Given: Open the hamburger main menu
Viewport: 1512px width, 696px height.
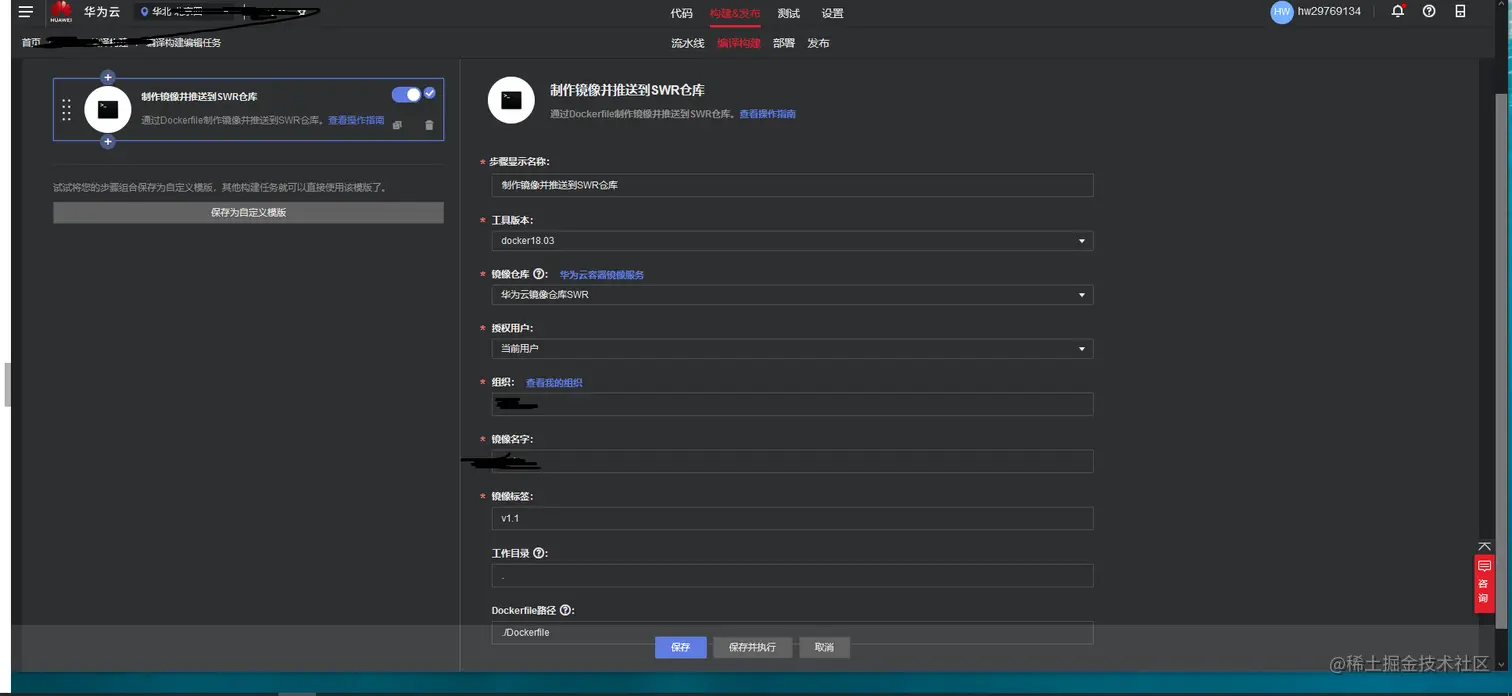Looking at the screenshot, I should point(26,12).
